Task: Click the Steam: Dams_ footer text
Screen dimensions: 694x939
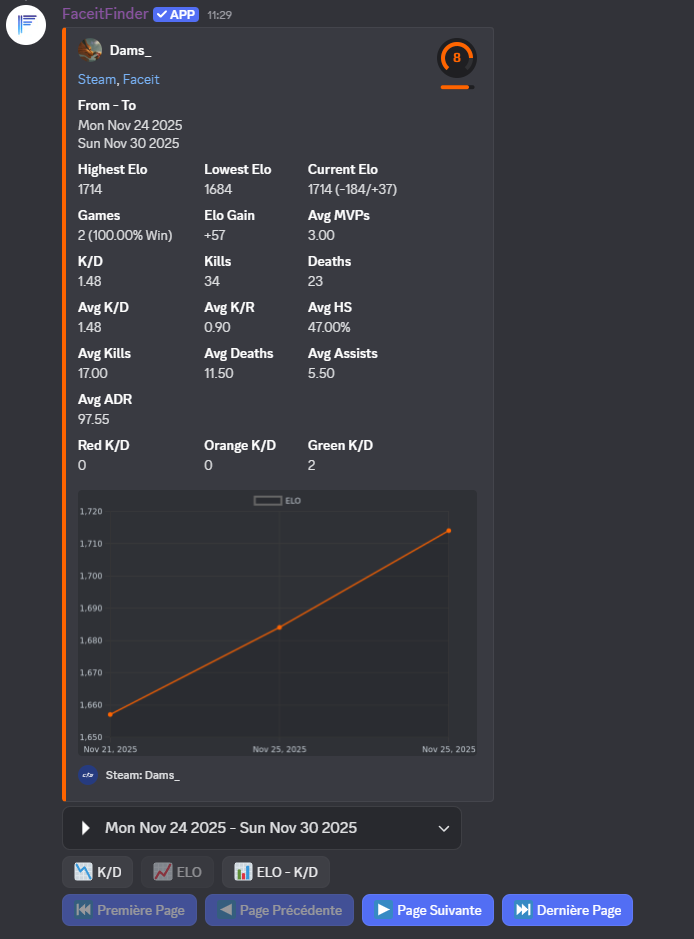Action: point(143,775)
